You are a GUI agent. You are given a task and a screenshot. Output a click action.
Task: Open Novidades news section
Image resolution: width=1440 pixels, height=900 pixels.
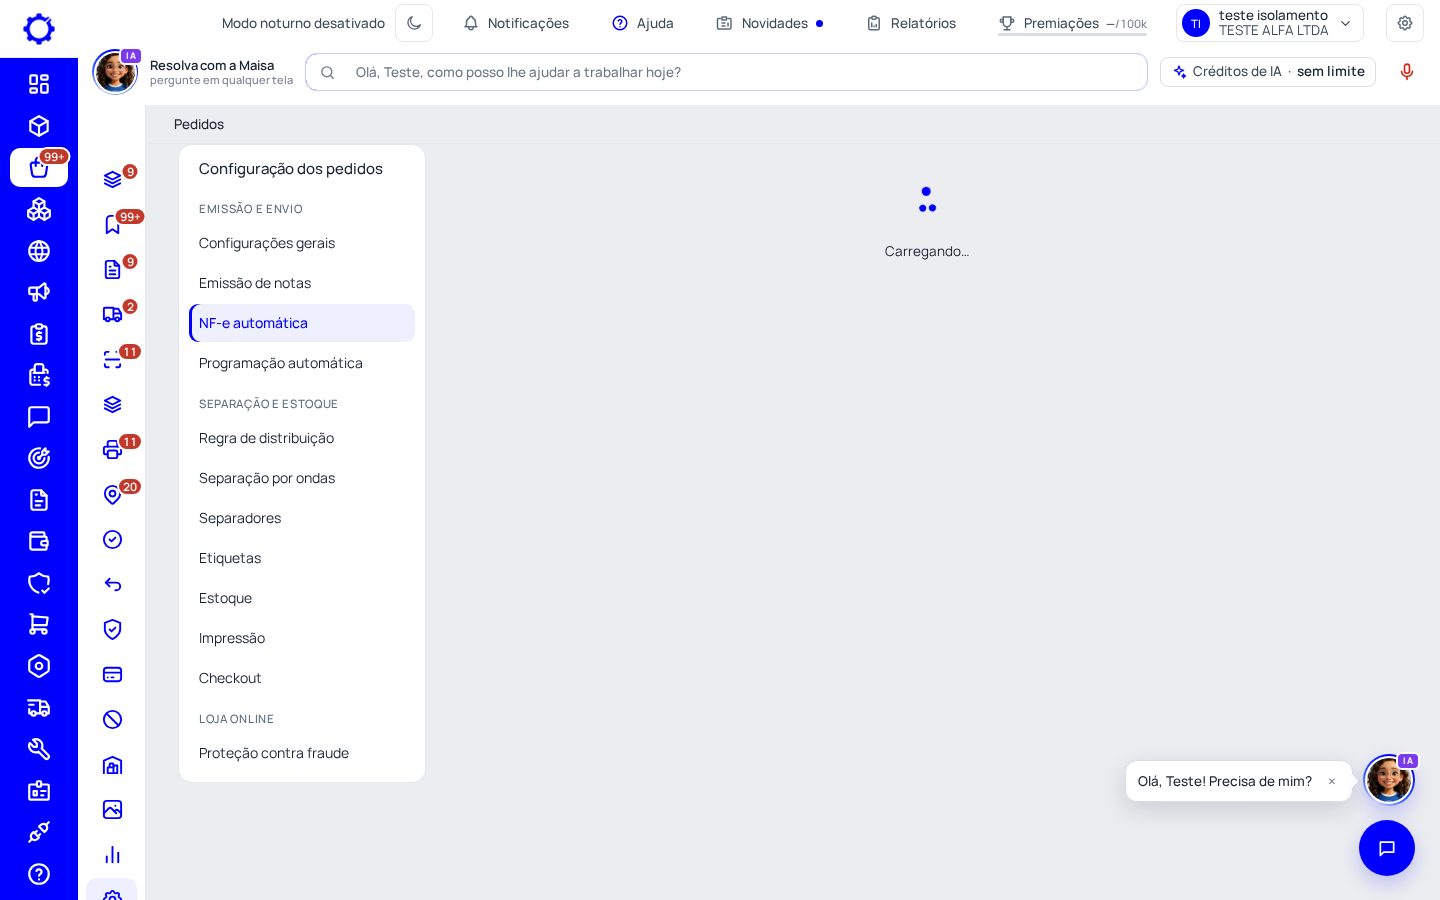point(769,23)
